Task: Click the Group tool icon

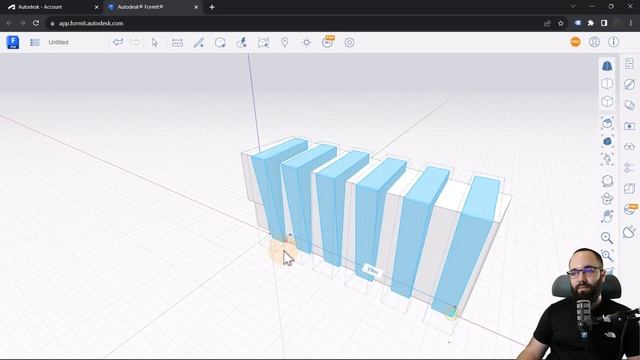Action: pyautogui.click(x=263, y=42)
